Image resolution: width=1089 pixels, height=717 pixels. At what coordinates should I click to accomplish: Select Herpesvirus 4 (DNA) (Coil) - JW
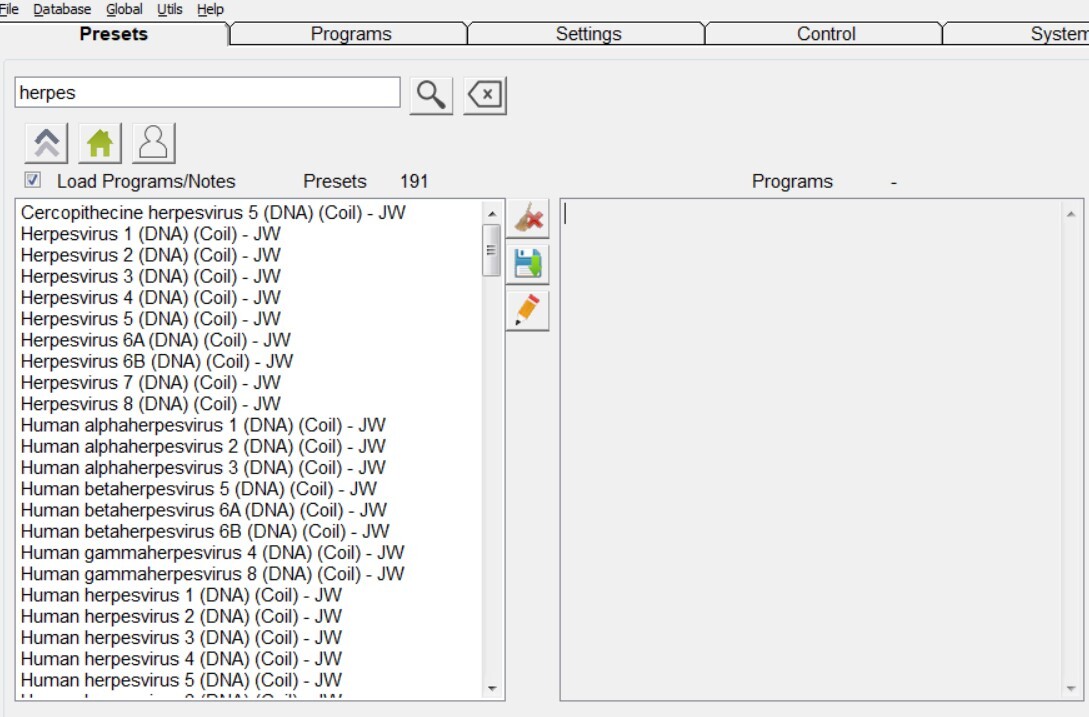point(151,297)
